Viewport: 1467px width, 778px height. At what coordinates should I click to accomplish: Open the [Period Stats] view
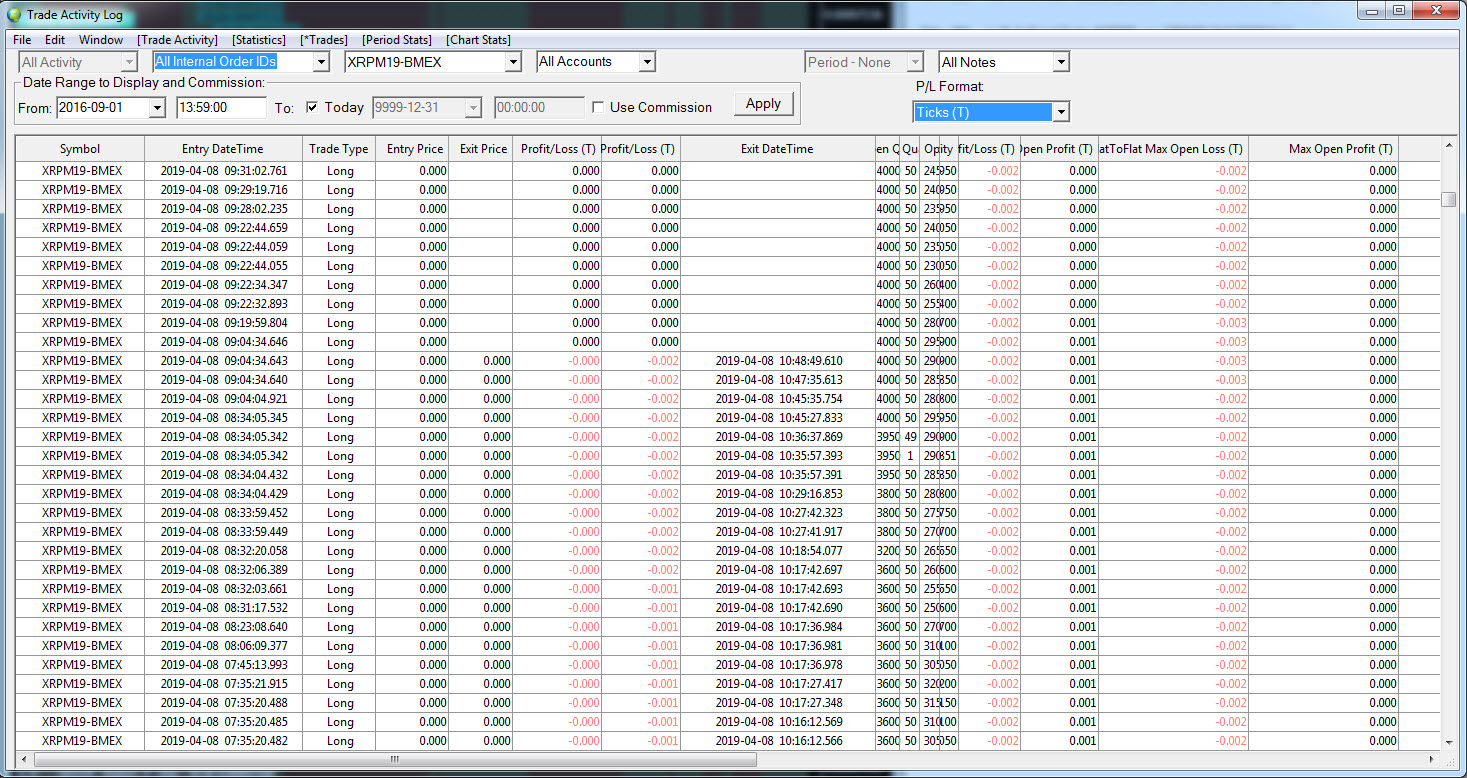(397, 40)
